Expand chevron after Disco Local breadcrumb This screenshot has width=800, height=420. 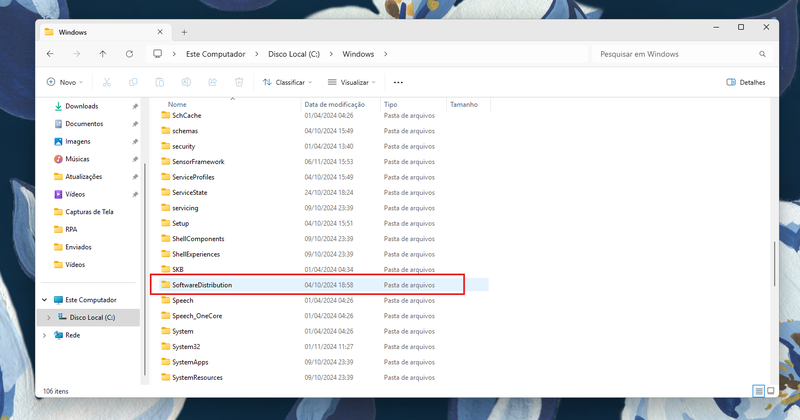click(x=331, y=54)
